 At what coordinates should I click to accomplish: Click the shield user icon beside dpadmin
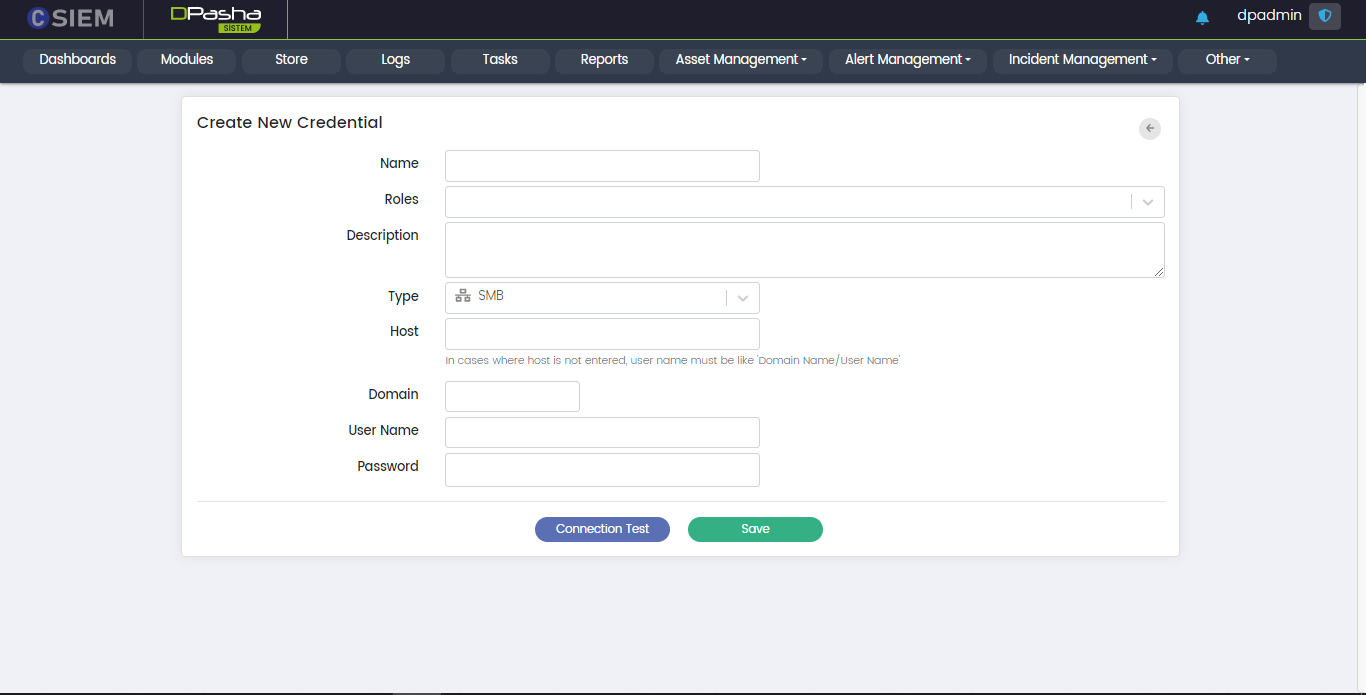(x=1324, y=16)
